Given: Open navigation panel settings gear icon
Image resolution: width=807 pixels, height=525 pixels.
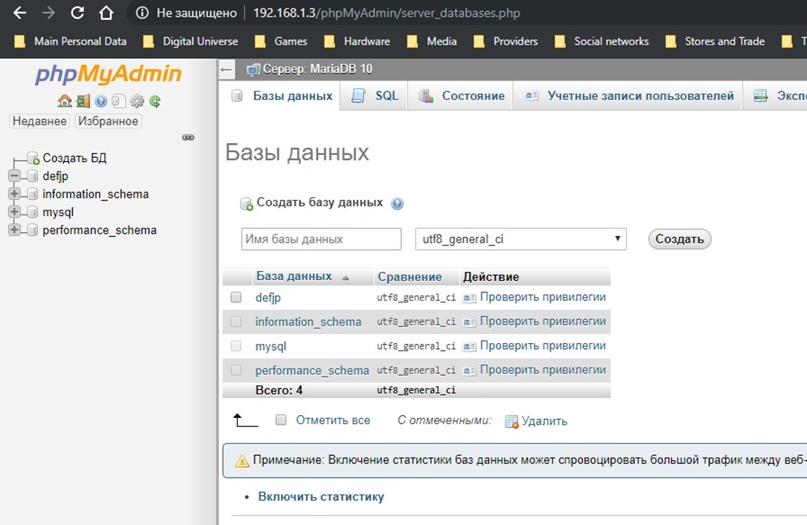Looking at the screenshot, I should (137, 101).
